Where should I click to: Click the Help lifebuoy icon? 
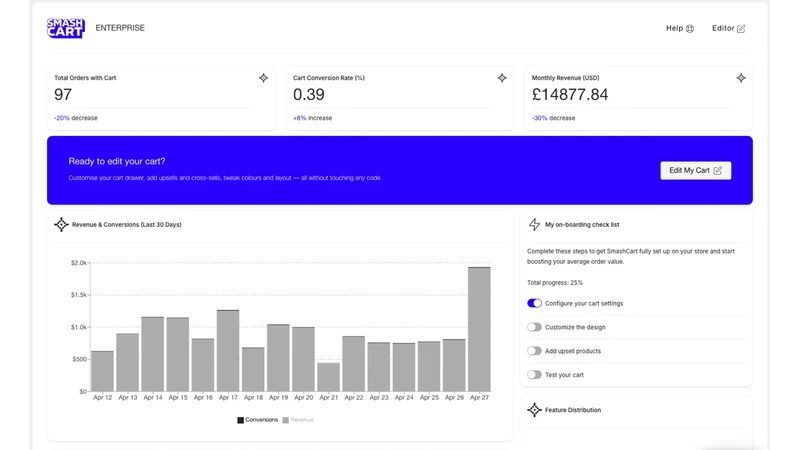click(x=690, y=29)
